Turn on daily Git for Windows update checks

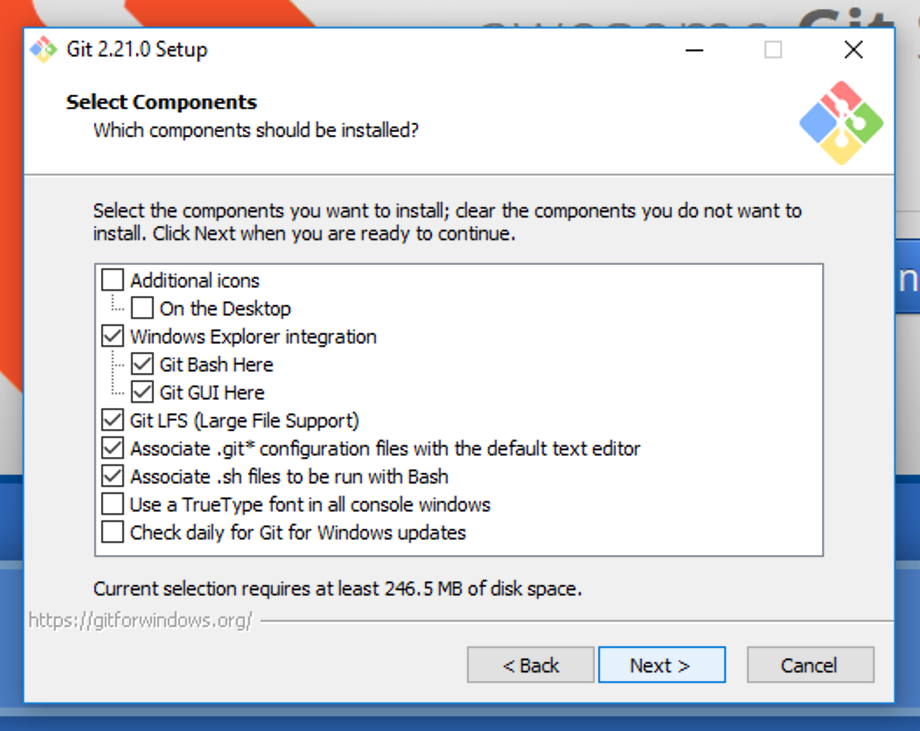click(x=113, y=532)
